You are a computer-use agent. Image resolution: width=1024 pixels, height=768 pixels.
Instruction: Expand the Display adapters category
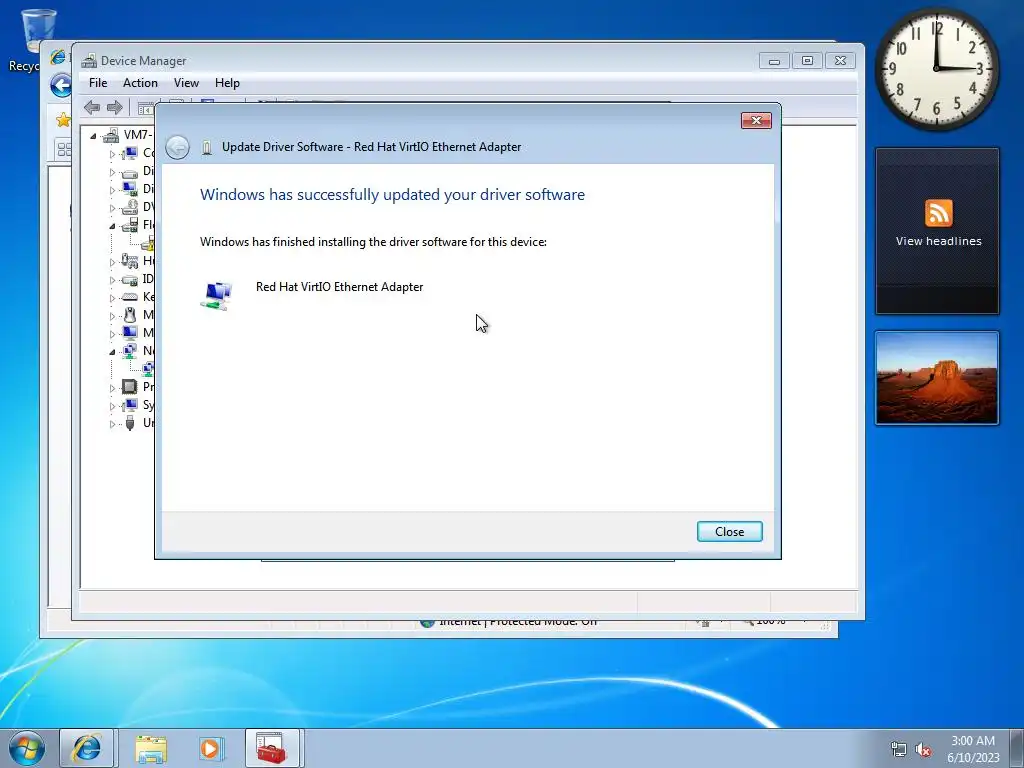112,190
